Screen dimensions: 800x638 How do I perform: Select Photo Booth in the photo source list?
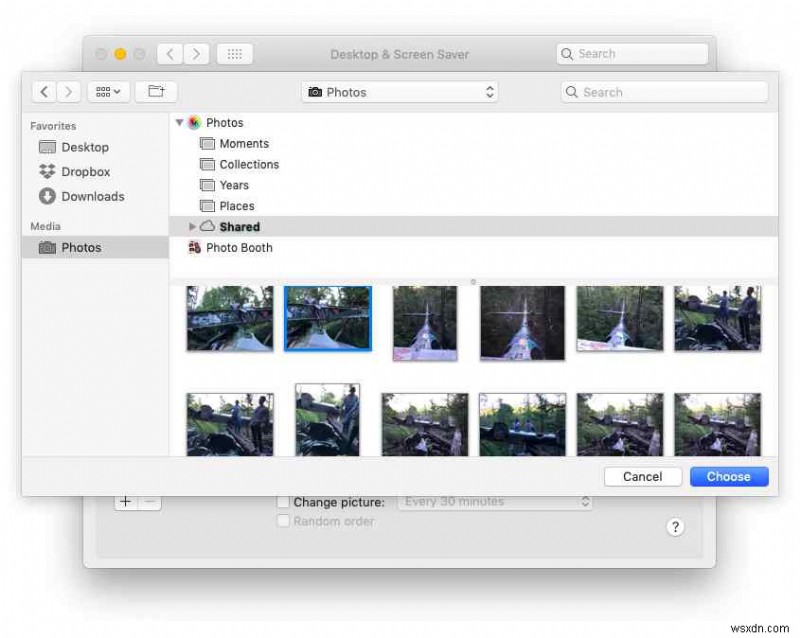pyautogui.click(x=237, y=247)
